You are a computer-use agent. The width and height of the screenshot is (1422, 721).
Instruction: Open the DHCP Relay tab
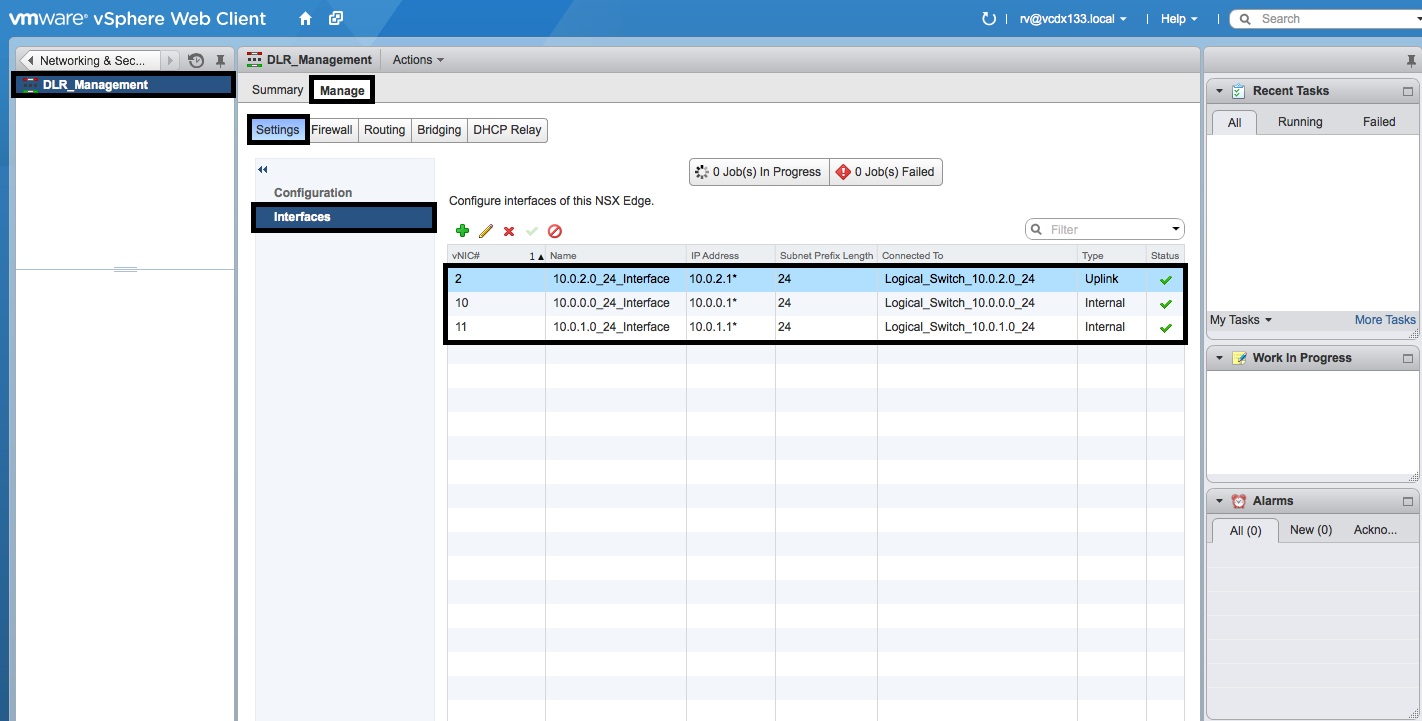[x=507, y=130]
